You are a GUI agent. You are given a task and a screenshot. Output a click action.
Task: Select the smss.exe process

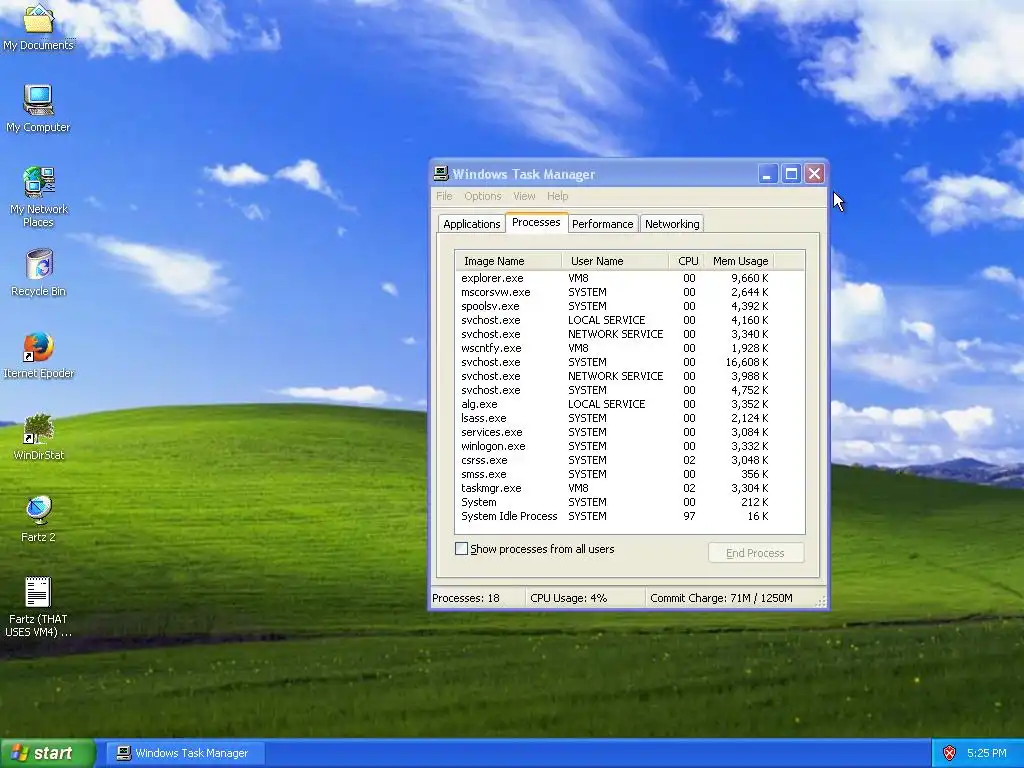630,474
